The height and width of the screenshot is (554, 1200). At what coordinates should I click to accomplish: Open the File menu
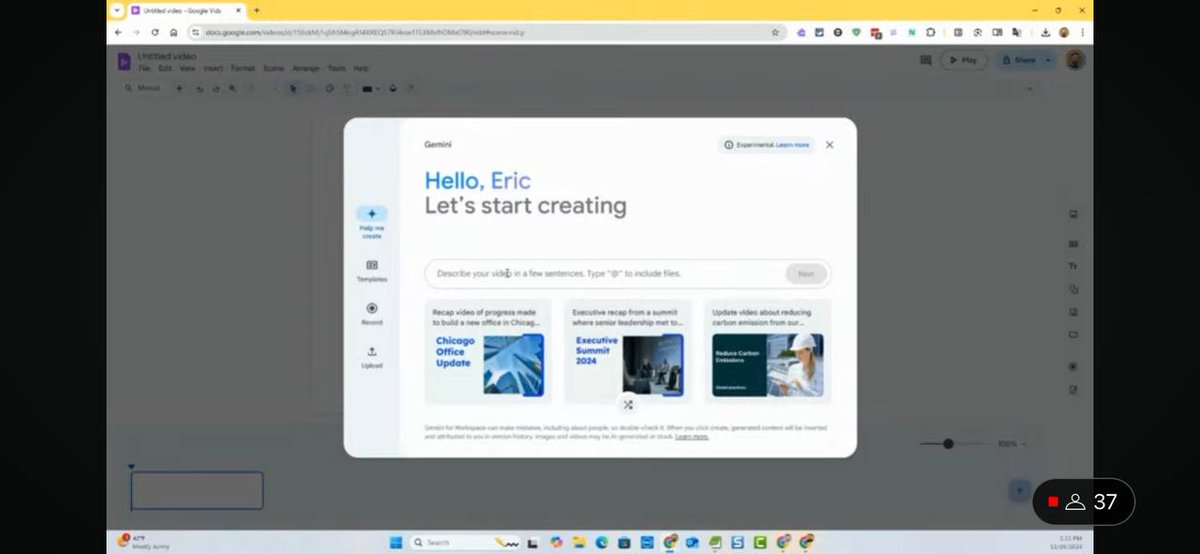tap(144, 69)
